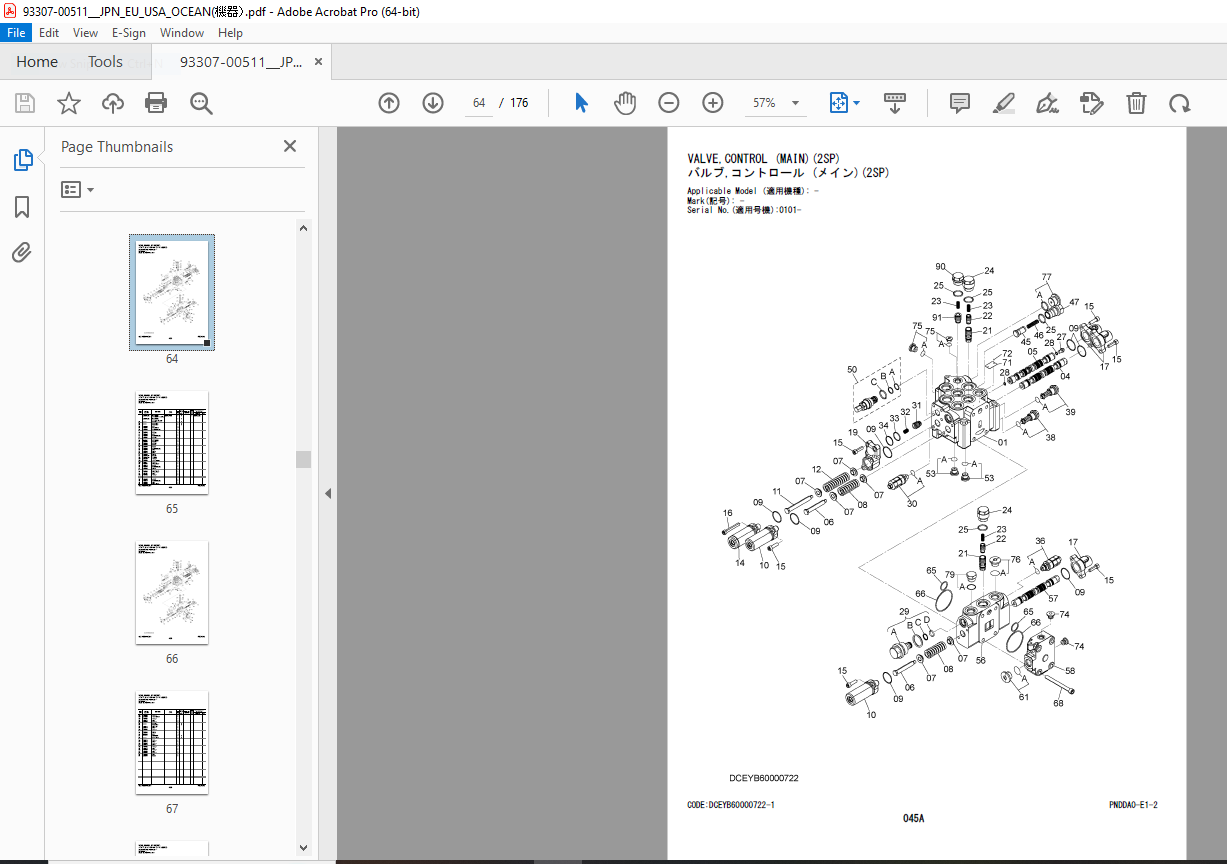This screenshot has height=864, width=1227.
Task: Go to next page arrow
Action: pos(432,103)
